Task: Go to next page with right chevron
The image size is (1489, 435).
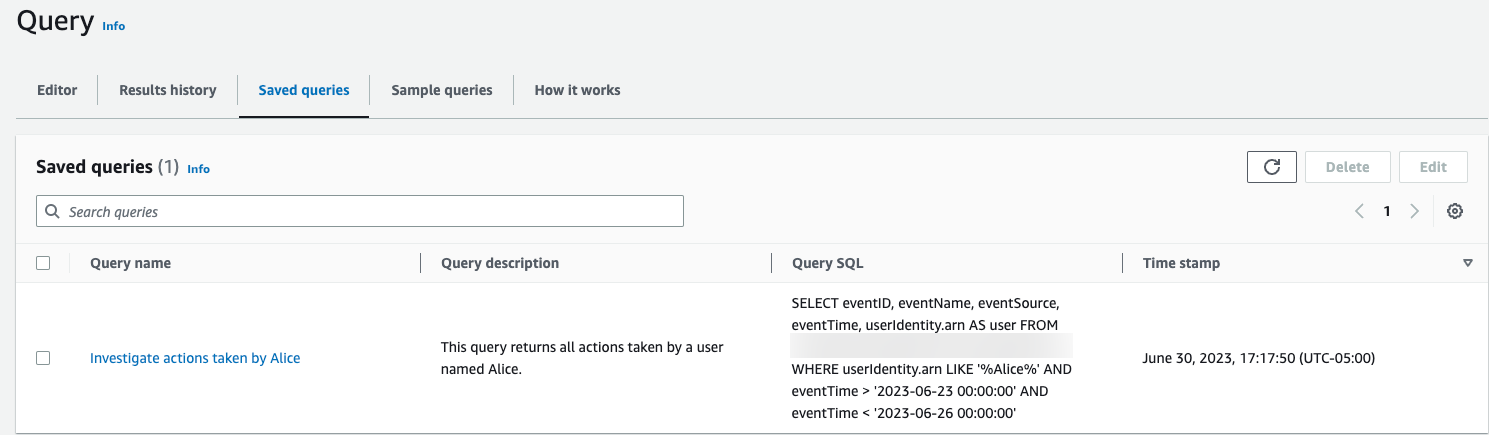Action: pos(1414,211)
